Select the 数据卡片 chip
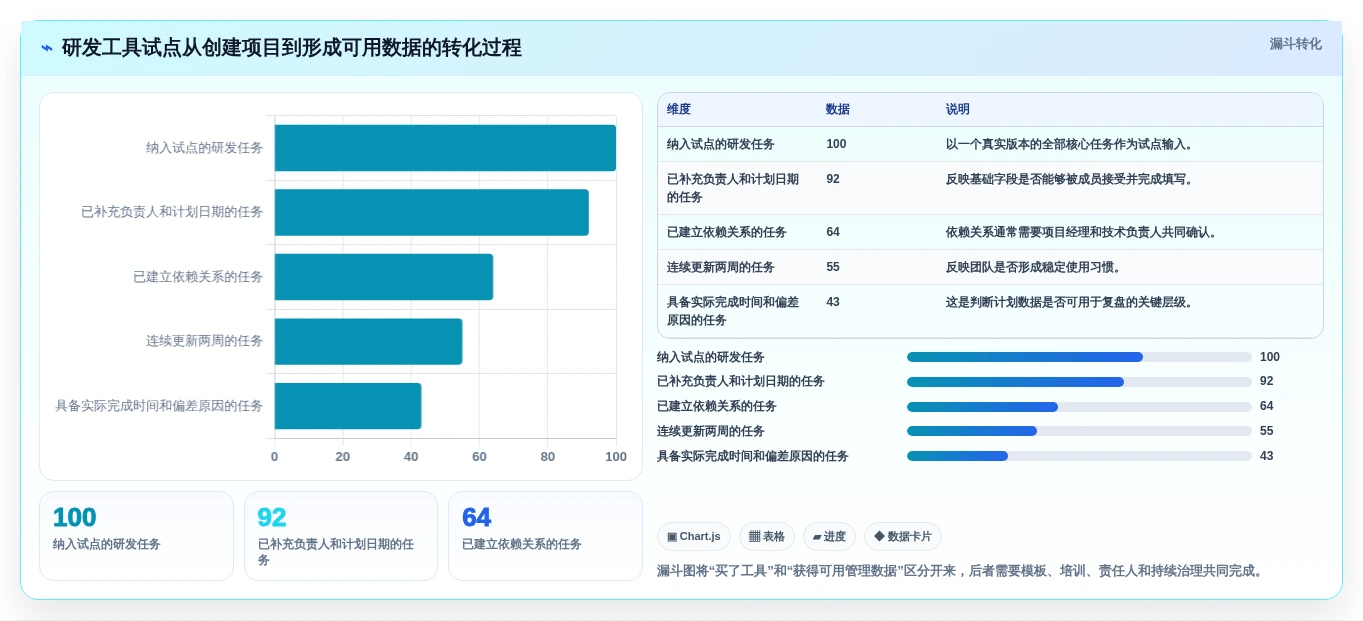The height and width of the screenshot is (621, 1363). (903, 536)
